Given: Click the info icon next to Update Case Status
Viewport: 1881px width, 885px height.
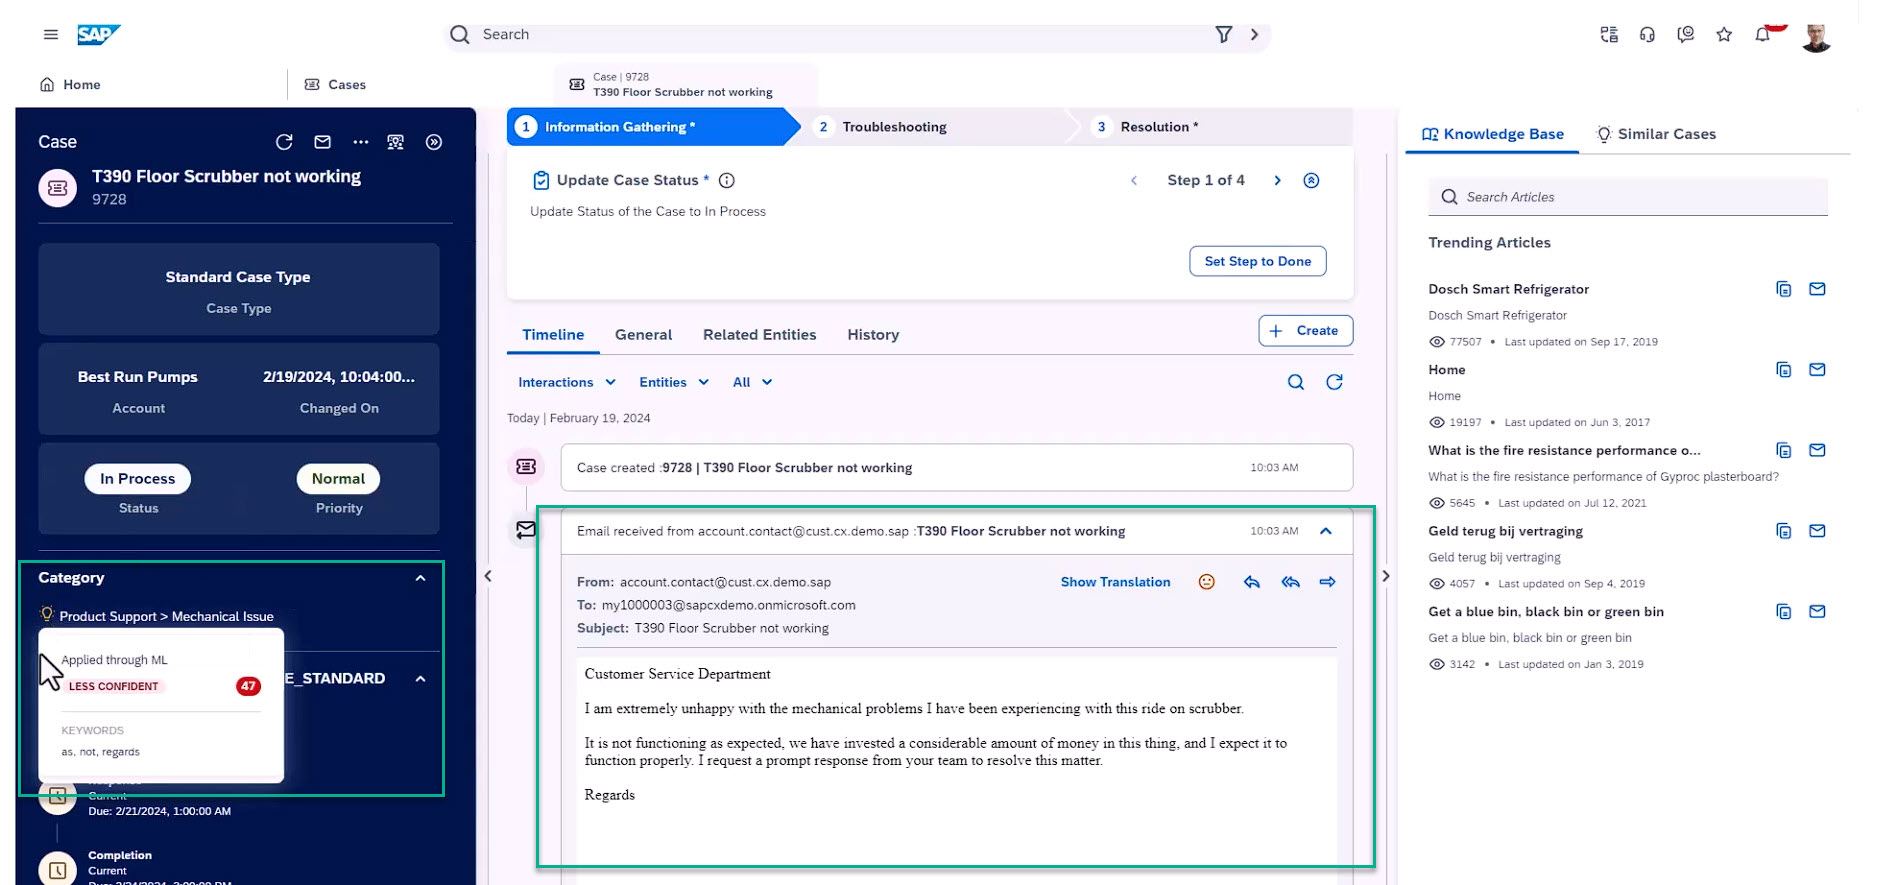Looking at the screenshot, I should tap(727, 180).
